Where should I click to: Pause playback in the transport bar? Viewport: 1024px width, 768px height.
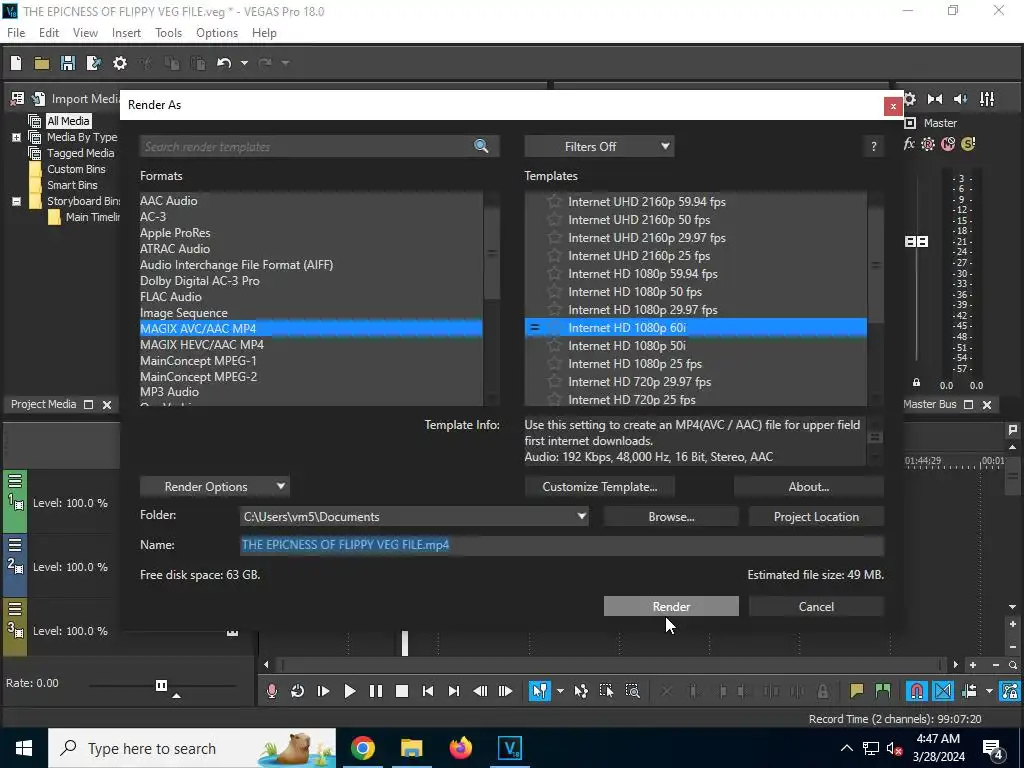[376, 691]
